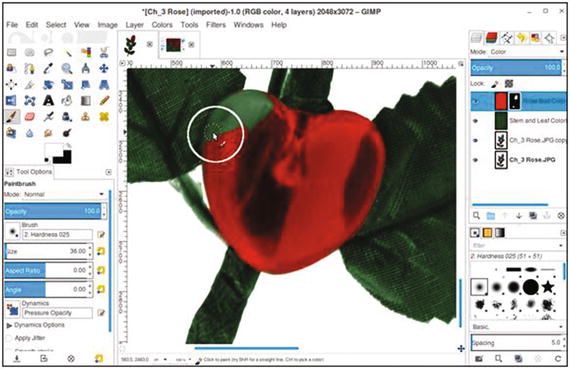Open Tool Options panel configuration menu
Image resolution: width=570 pixels, height=369 pixels.
pyautogui.click(x=108, y=172)
